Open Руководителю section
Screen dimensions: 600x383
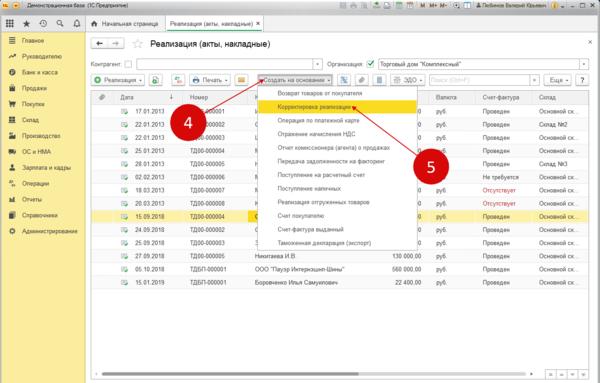point(42,56)
